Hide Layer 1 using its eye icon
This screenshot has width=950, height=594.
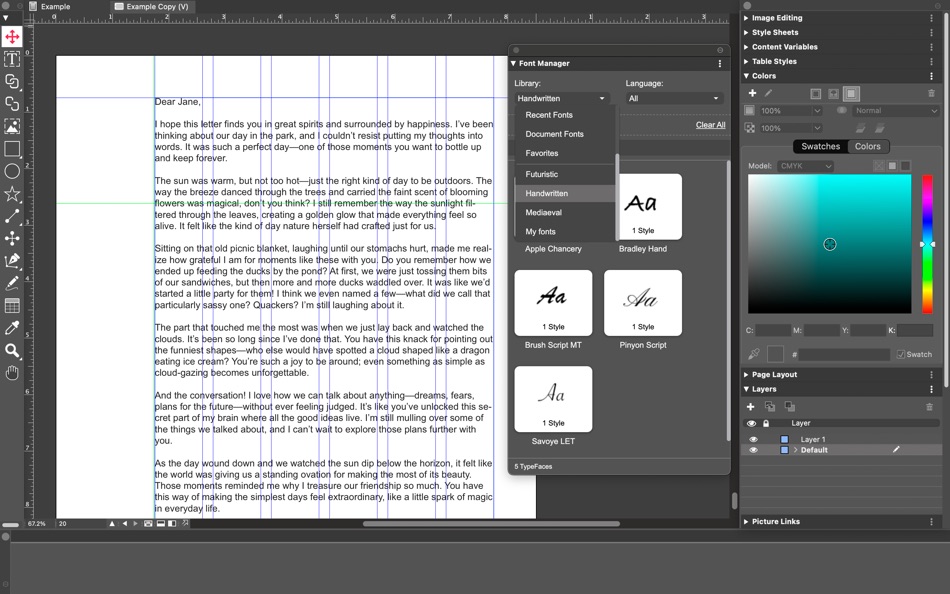(x=753, y=439)
